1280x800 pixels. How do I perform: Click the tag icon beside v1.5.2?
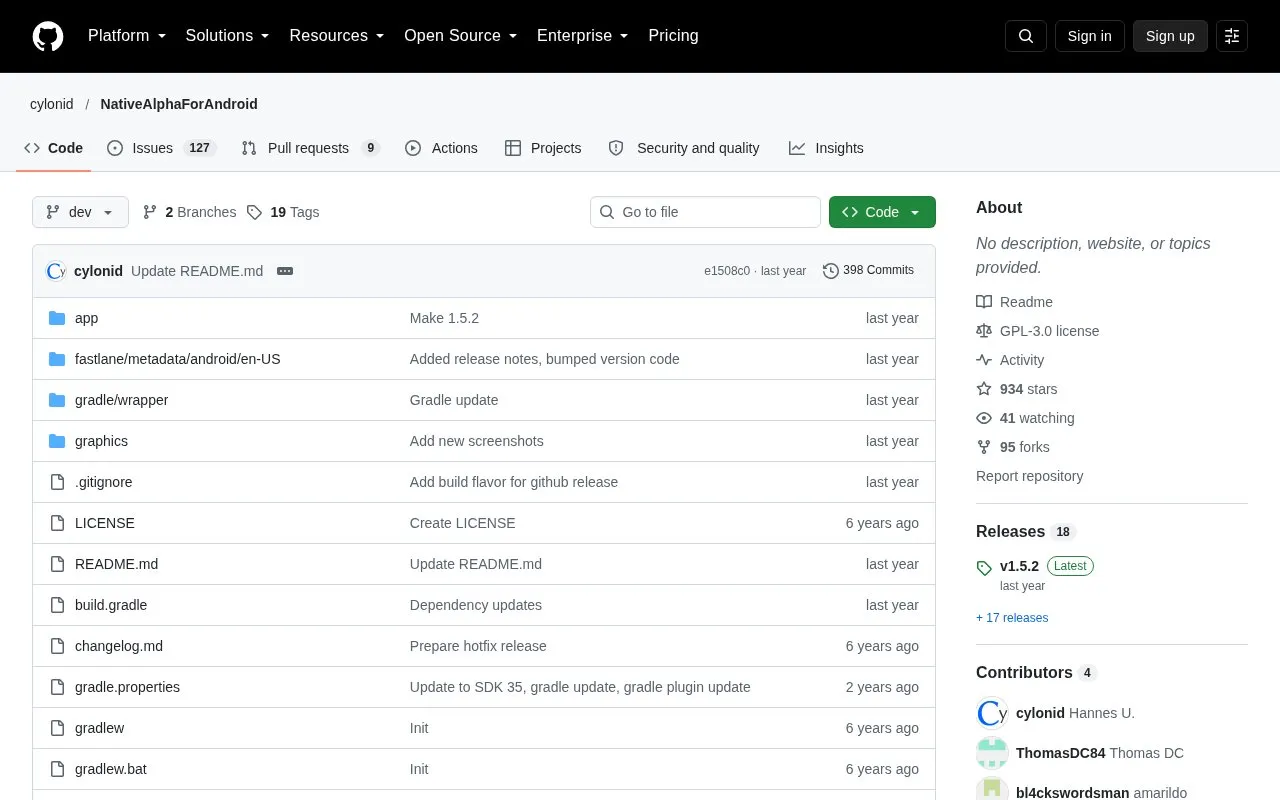(x=984, y=568)
